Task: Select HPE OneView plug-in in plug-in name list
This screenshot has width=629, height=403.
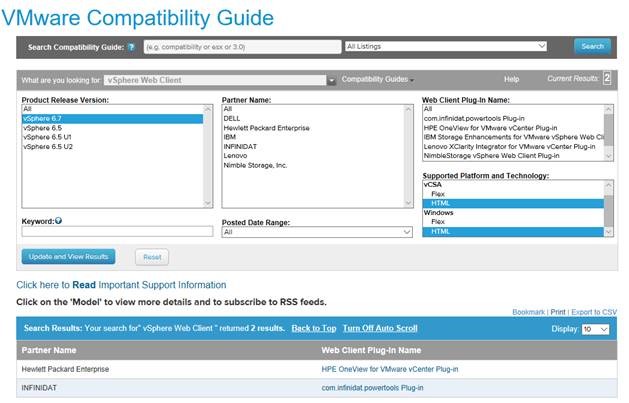Action: 513,128
